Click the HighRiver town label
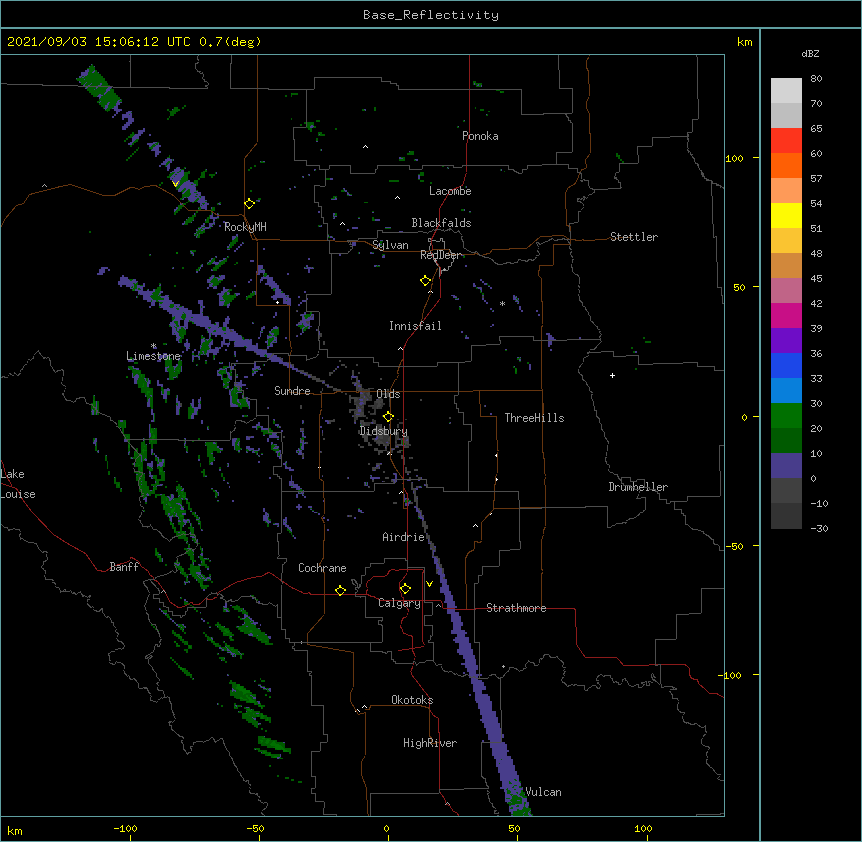Screen dimensions: 862x842 pos(430,743)
